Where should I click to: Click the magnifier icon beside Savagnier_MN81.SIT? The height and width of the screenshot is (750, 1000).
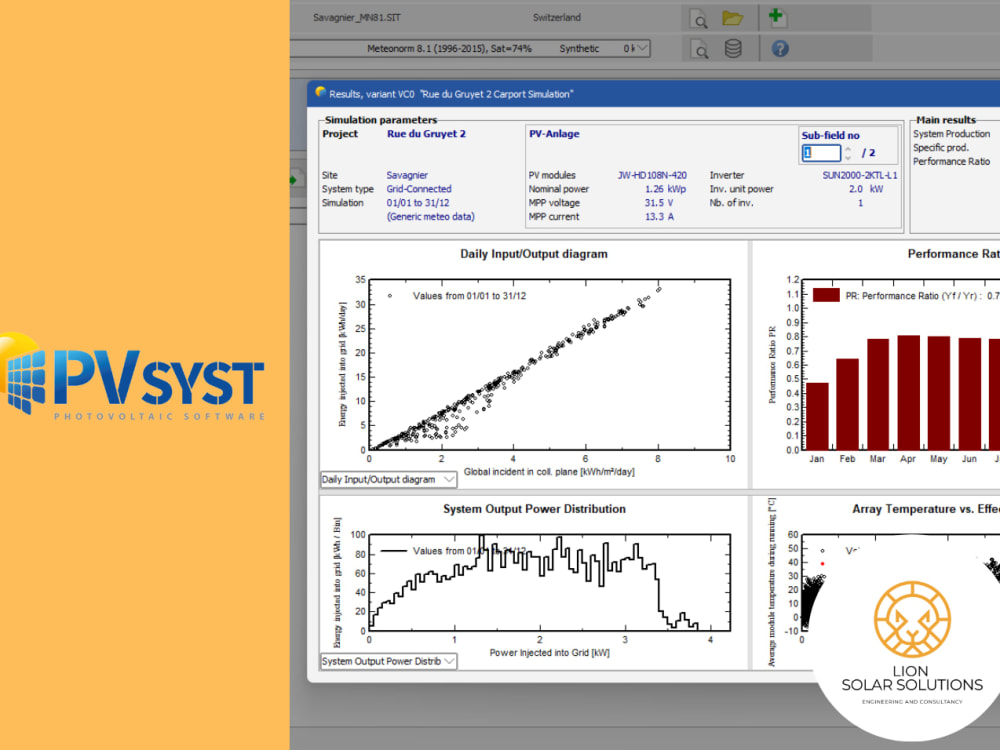(x=699, y=17)
